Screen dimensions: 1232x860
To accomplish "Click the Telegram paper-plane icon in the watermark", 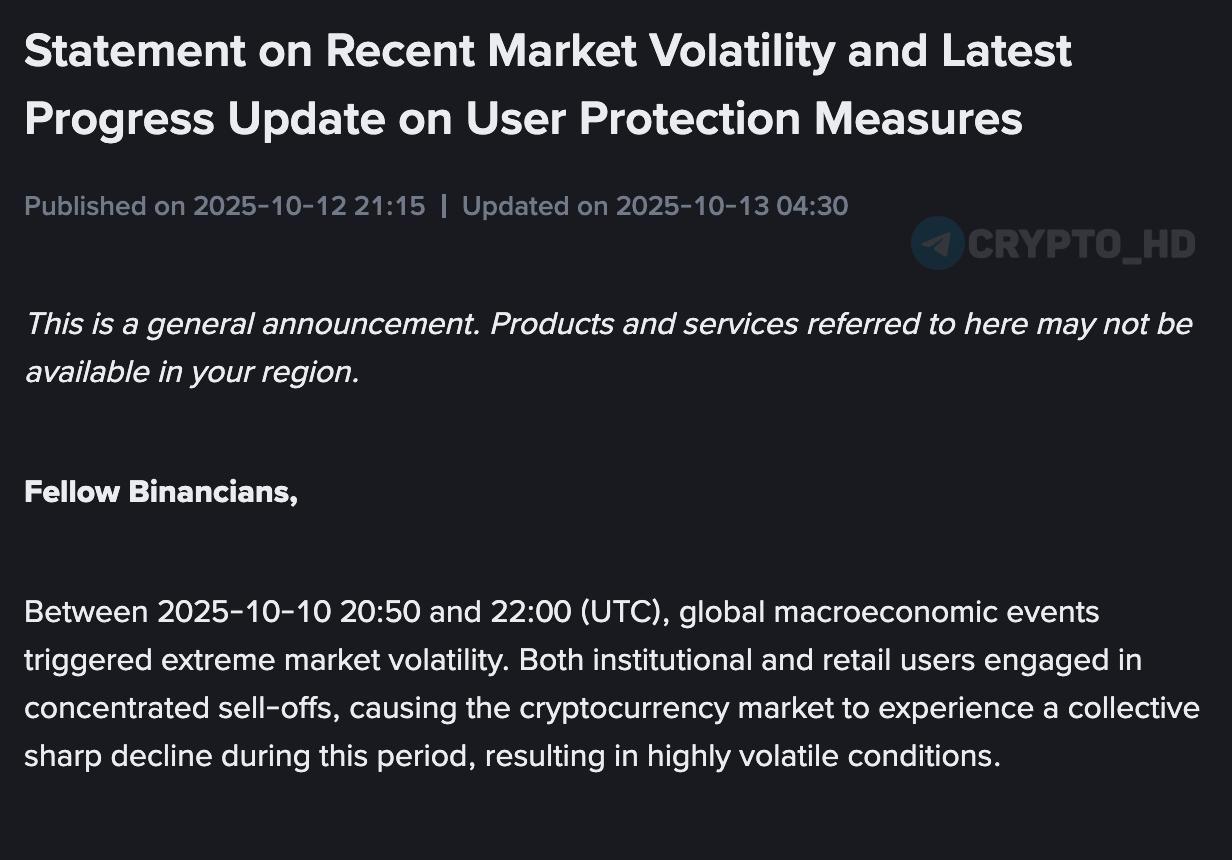I will click(937, 244).
